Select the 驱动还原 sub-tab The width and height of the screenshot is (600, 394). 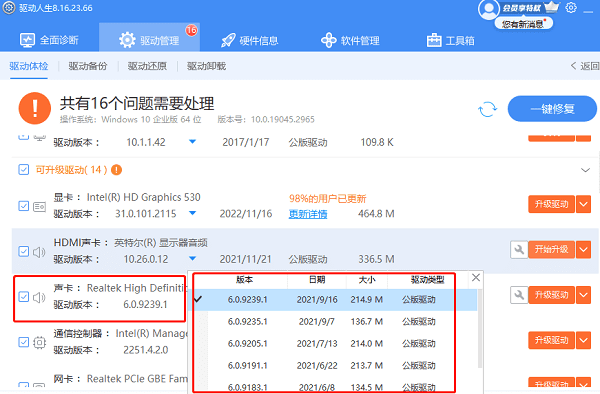tap(147, 66)
